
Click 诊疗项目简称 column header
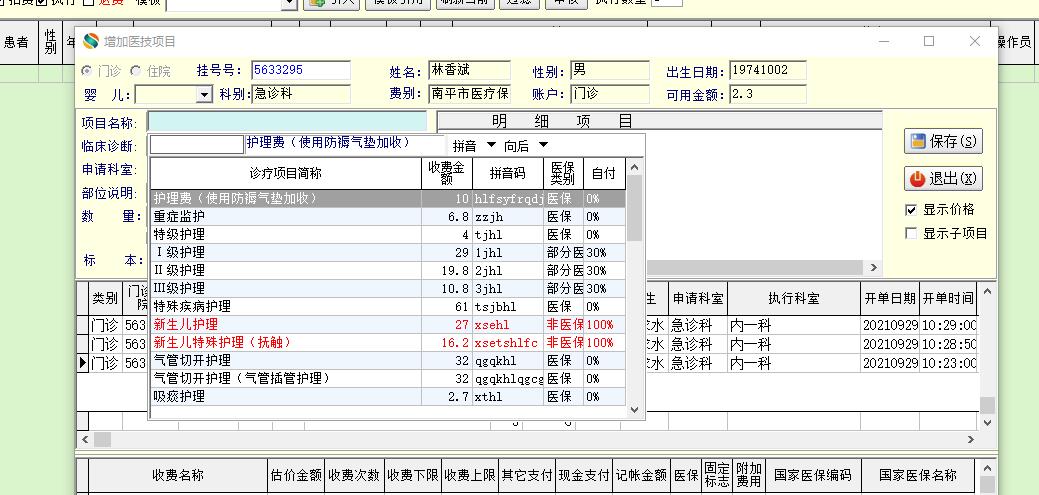(x=286, y=174)
